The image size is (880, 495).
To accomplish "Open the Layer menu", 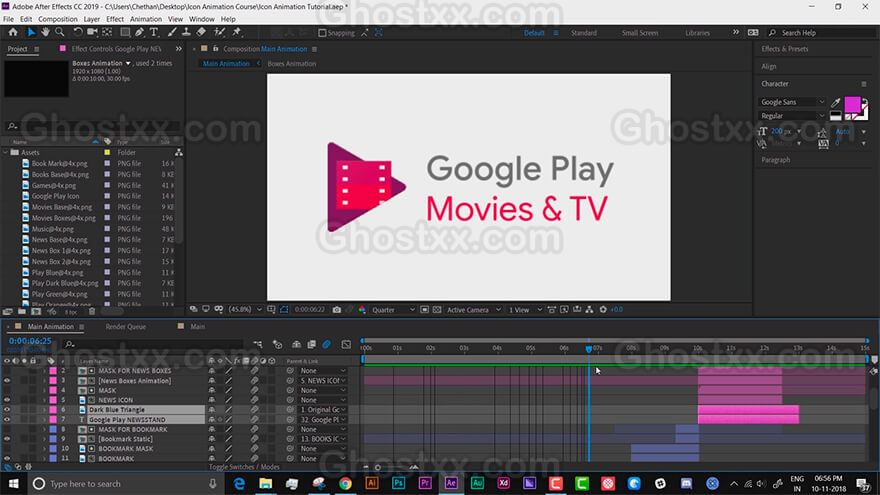I will [91, 19].
